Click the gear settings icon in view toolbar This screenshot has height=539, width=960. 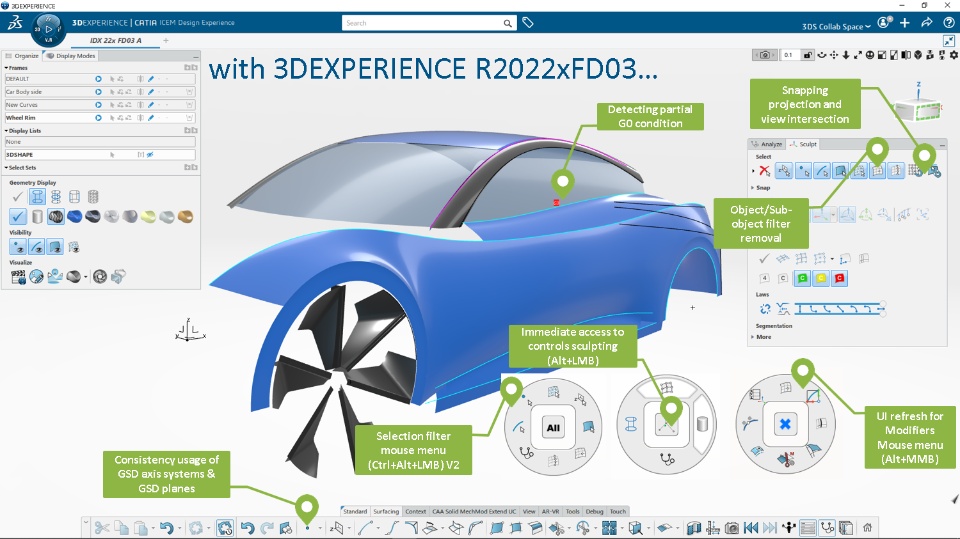[953, 55]
